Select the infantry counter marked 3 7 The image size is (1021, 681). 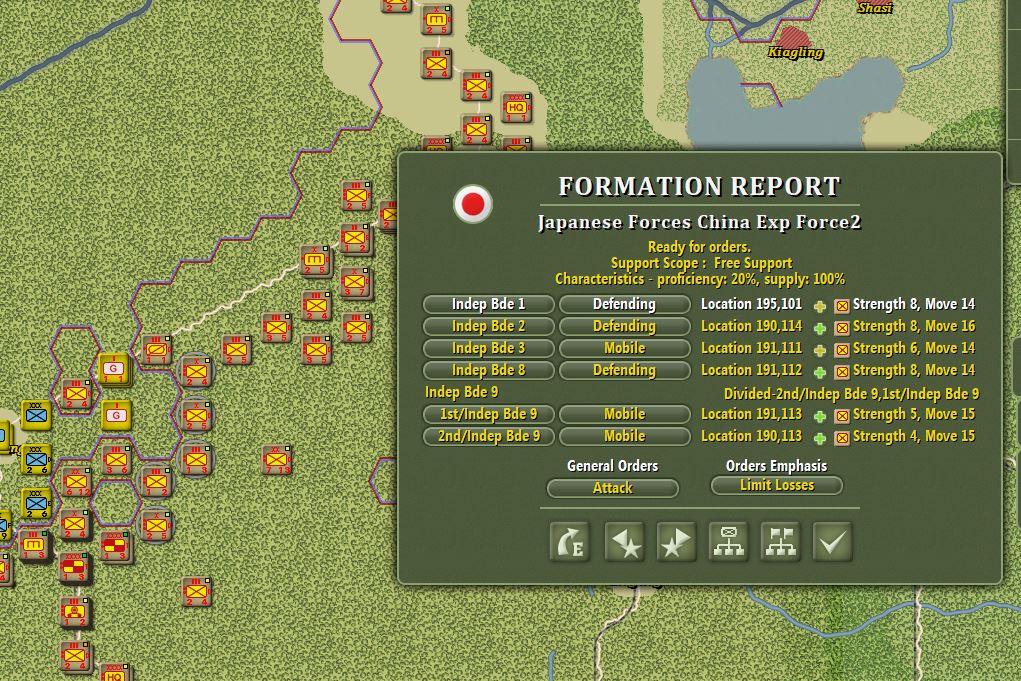(x=356, y=283)
